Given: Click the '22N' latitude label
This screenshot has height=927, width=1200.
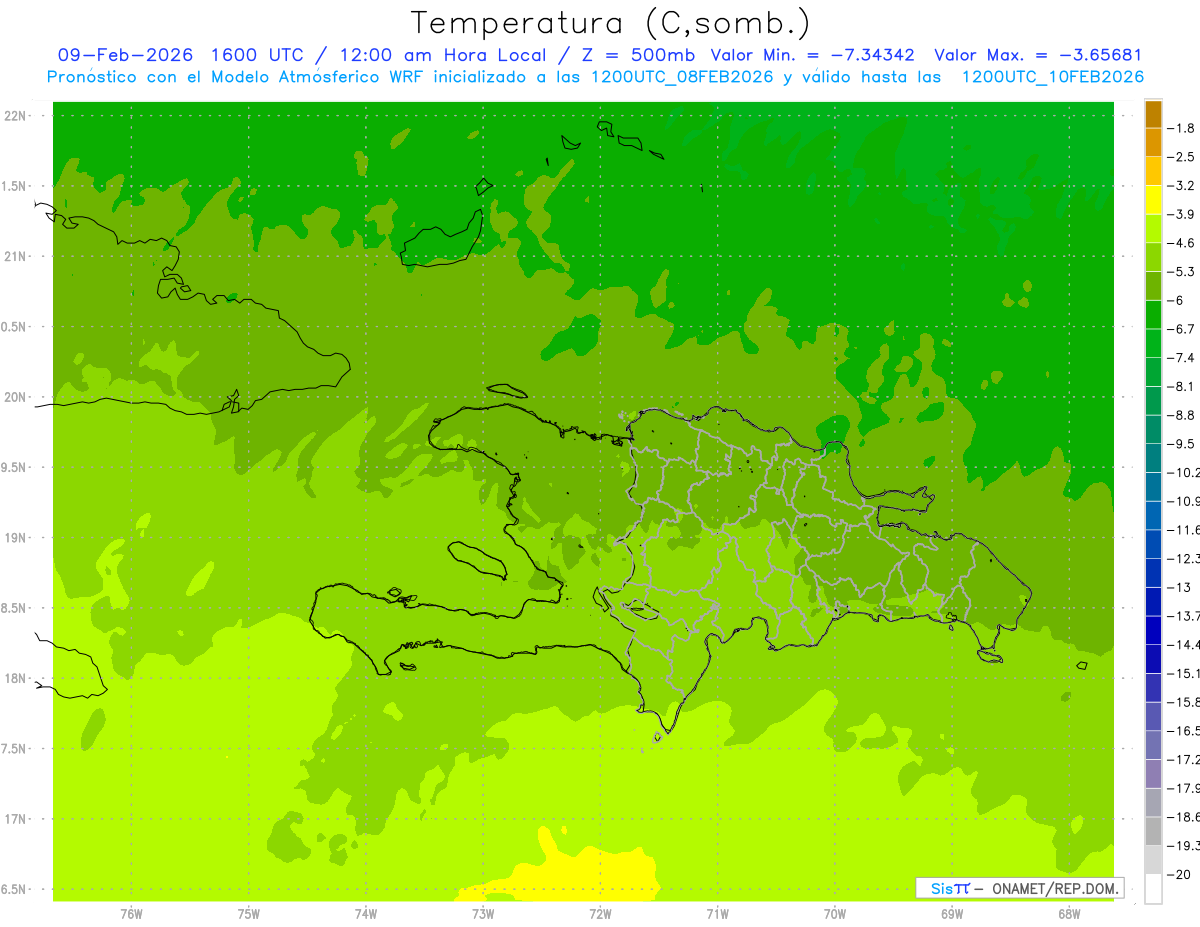Looking at the screenshot, I should click(x=15, y=116).
